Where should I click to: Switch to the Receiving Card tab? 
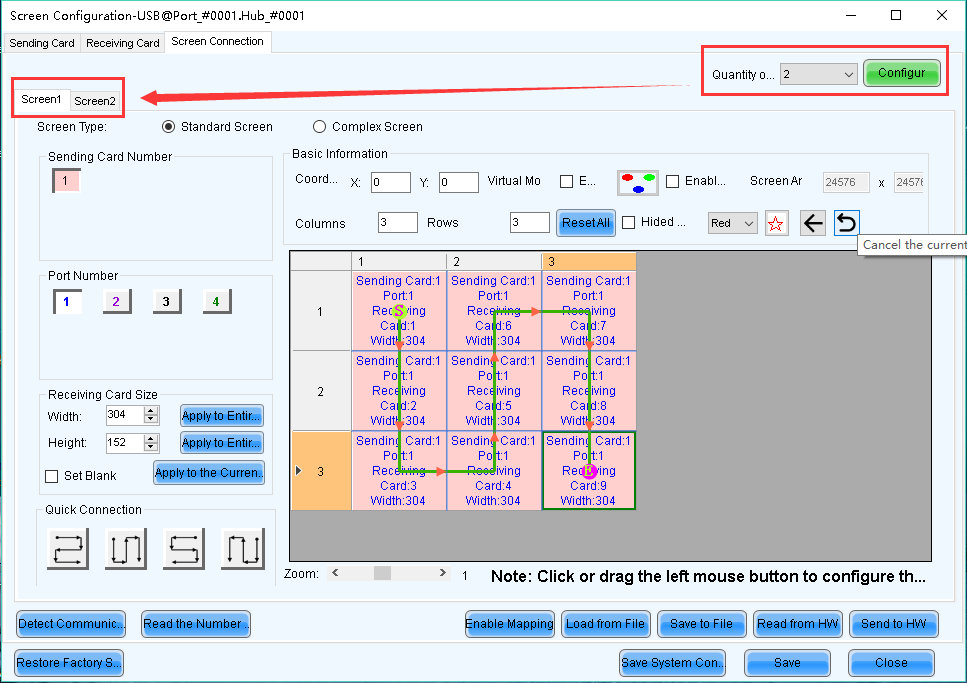coord(122,43)
